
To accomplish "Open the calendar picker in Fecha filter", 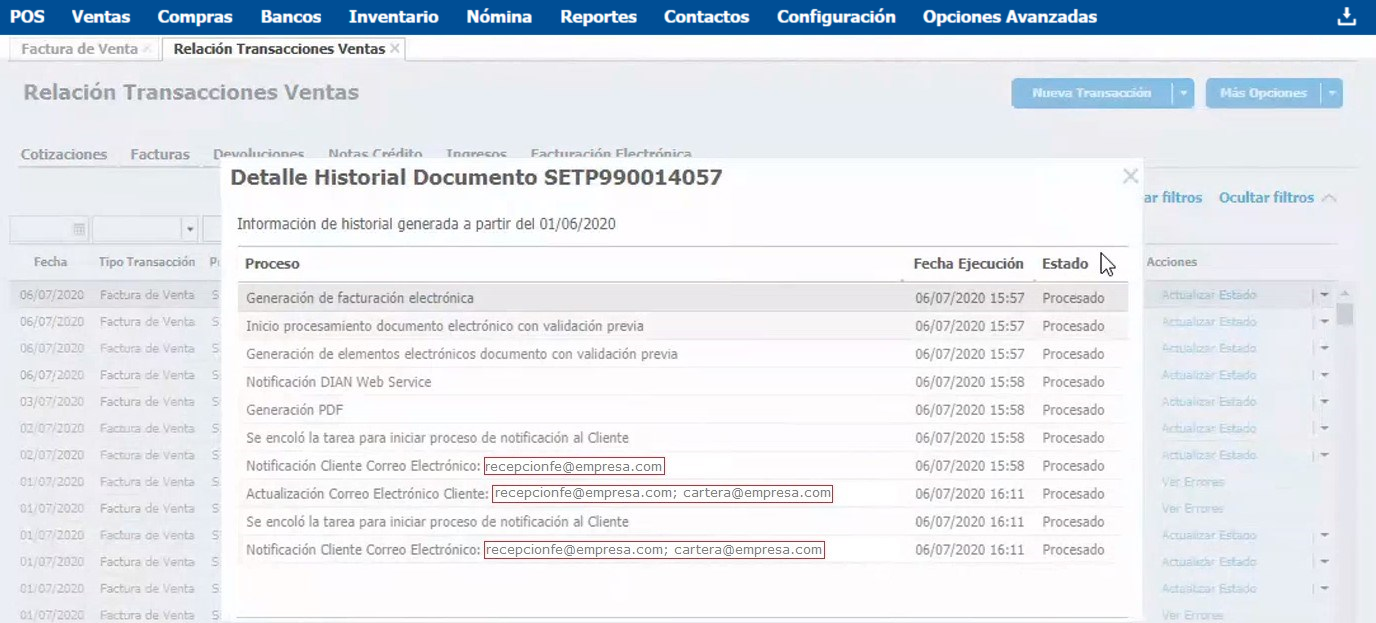I will point(78,229).
